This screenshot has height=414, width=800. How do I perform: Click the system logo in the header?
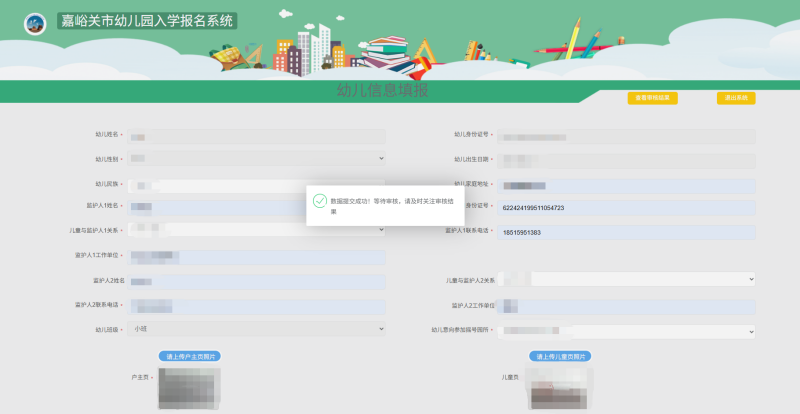pyautogui.click(x=34, y=23)
